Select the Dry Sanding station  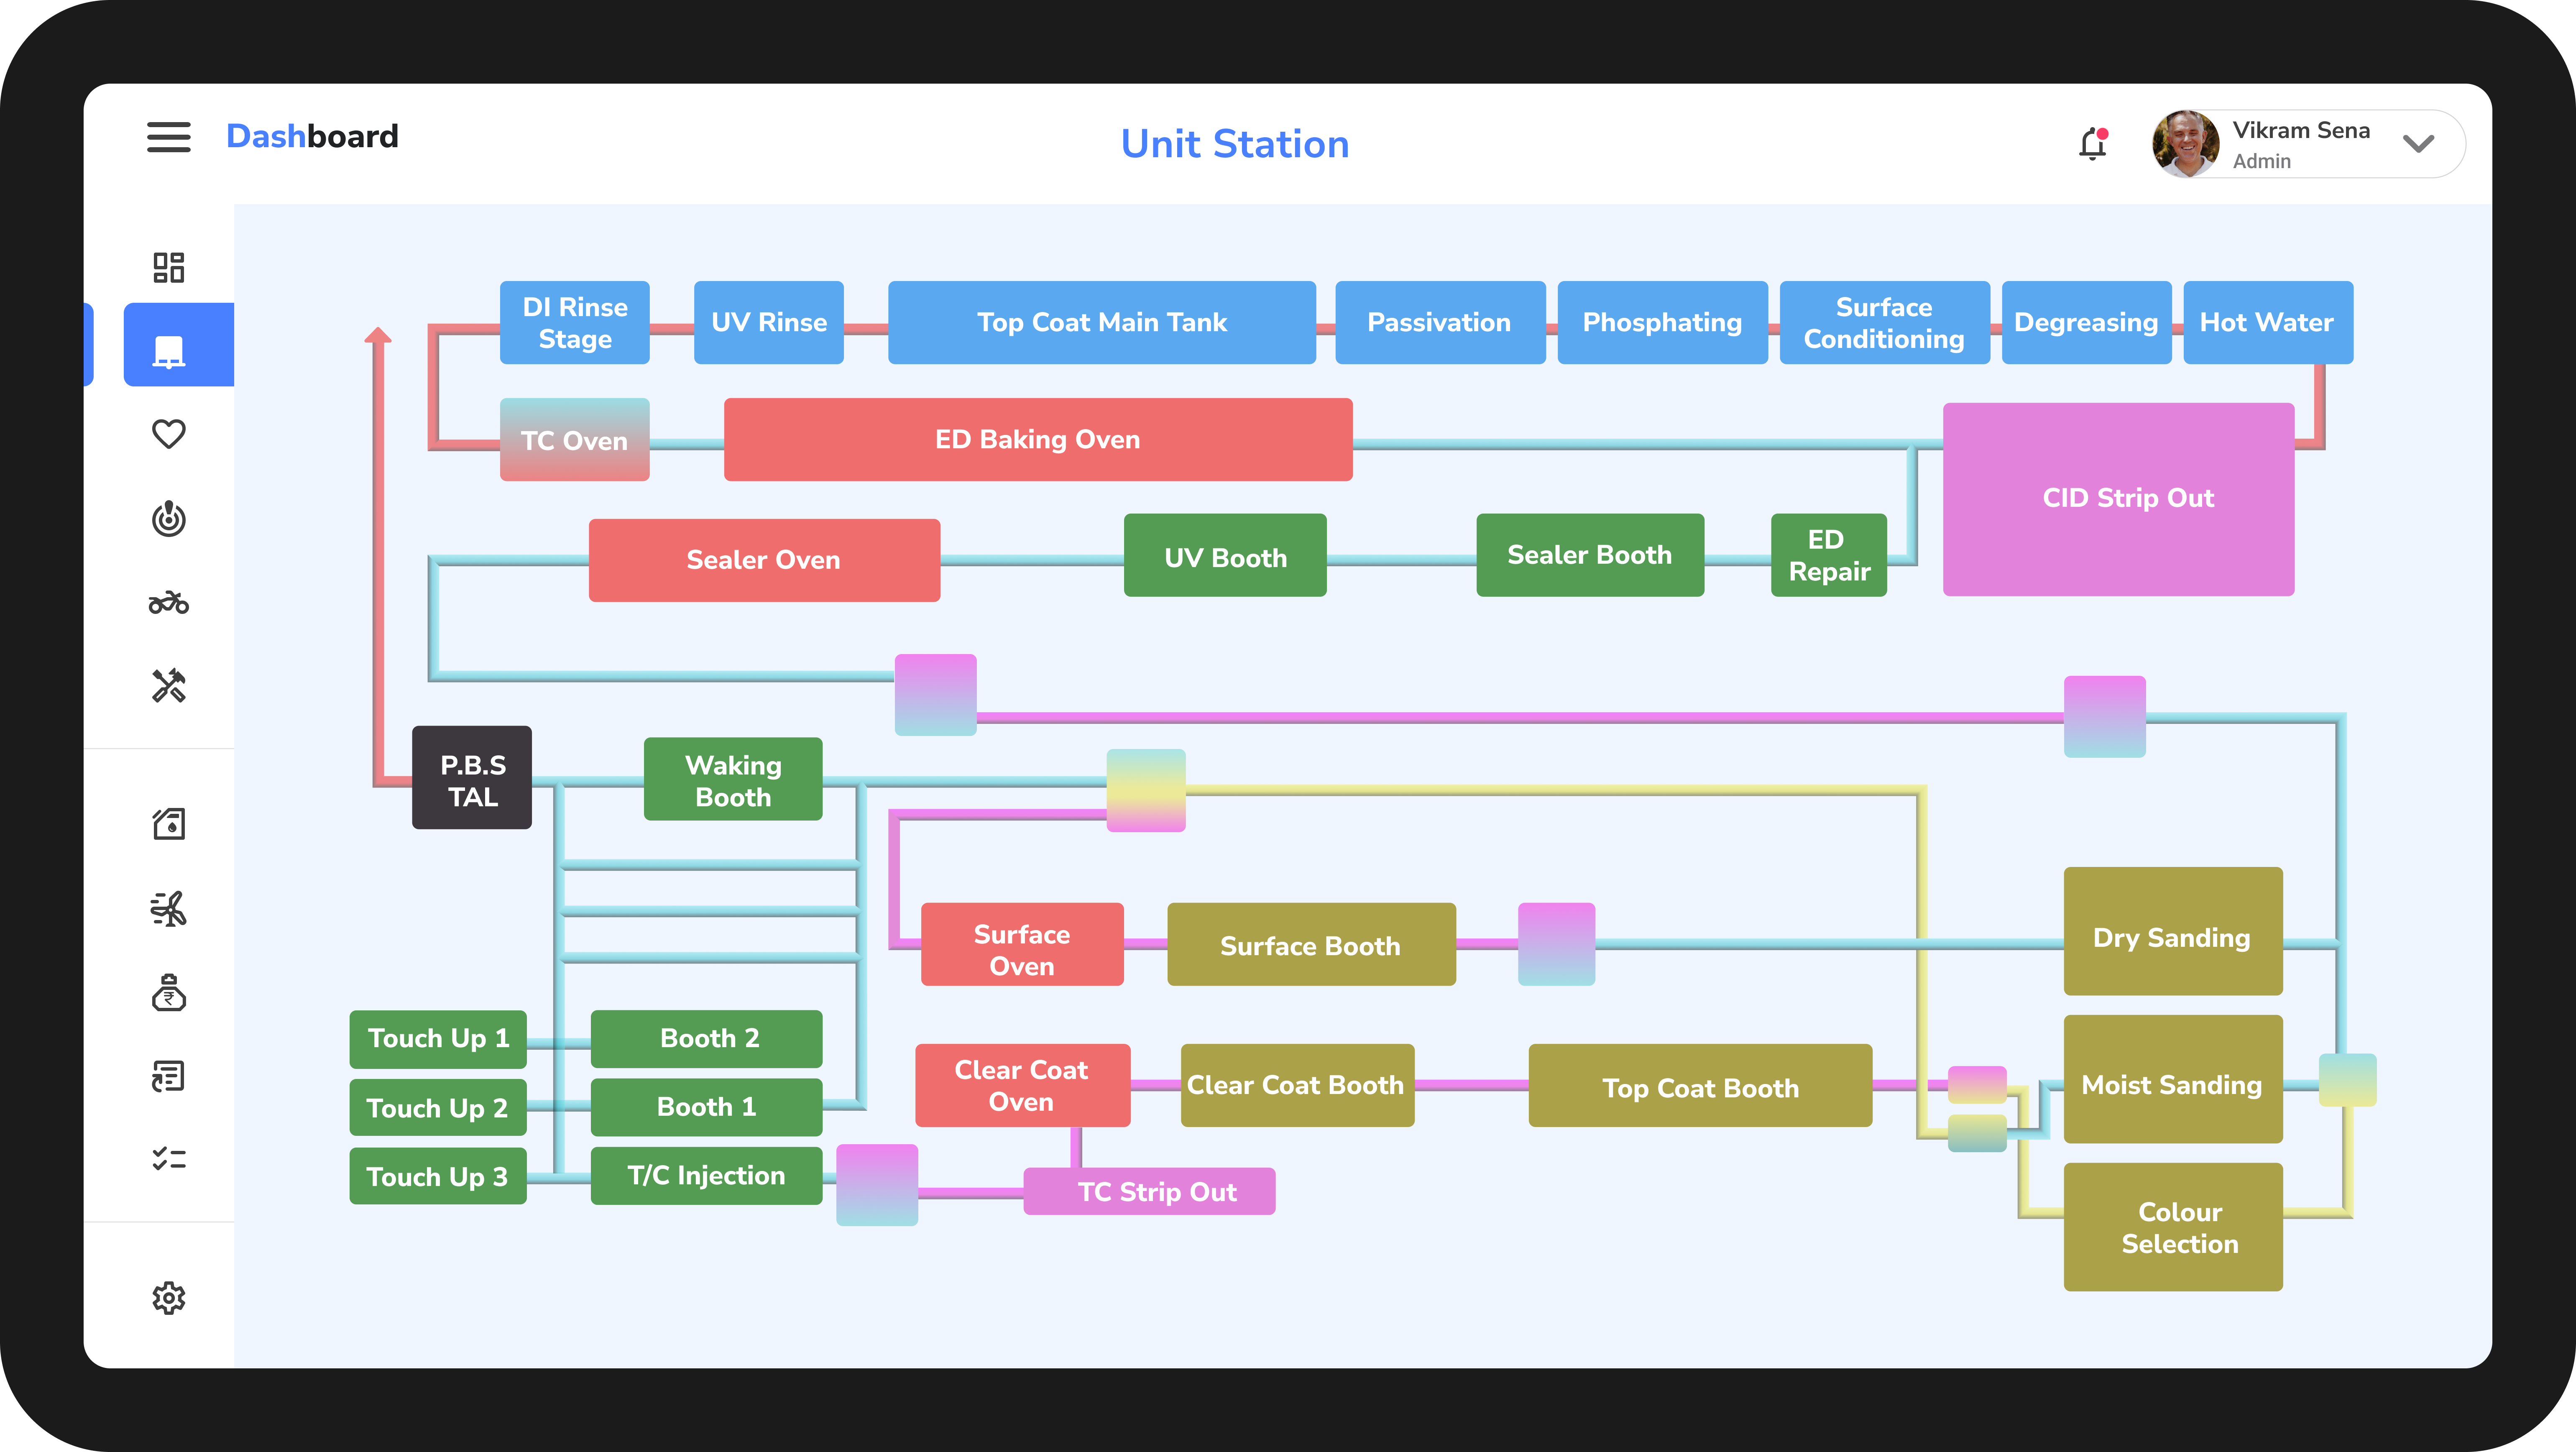pyautogui.click(x=2173, y=931)
